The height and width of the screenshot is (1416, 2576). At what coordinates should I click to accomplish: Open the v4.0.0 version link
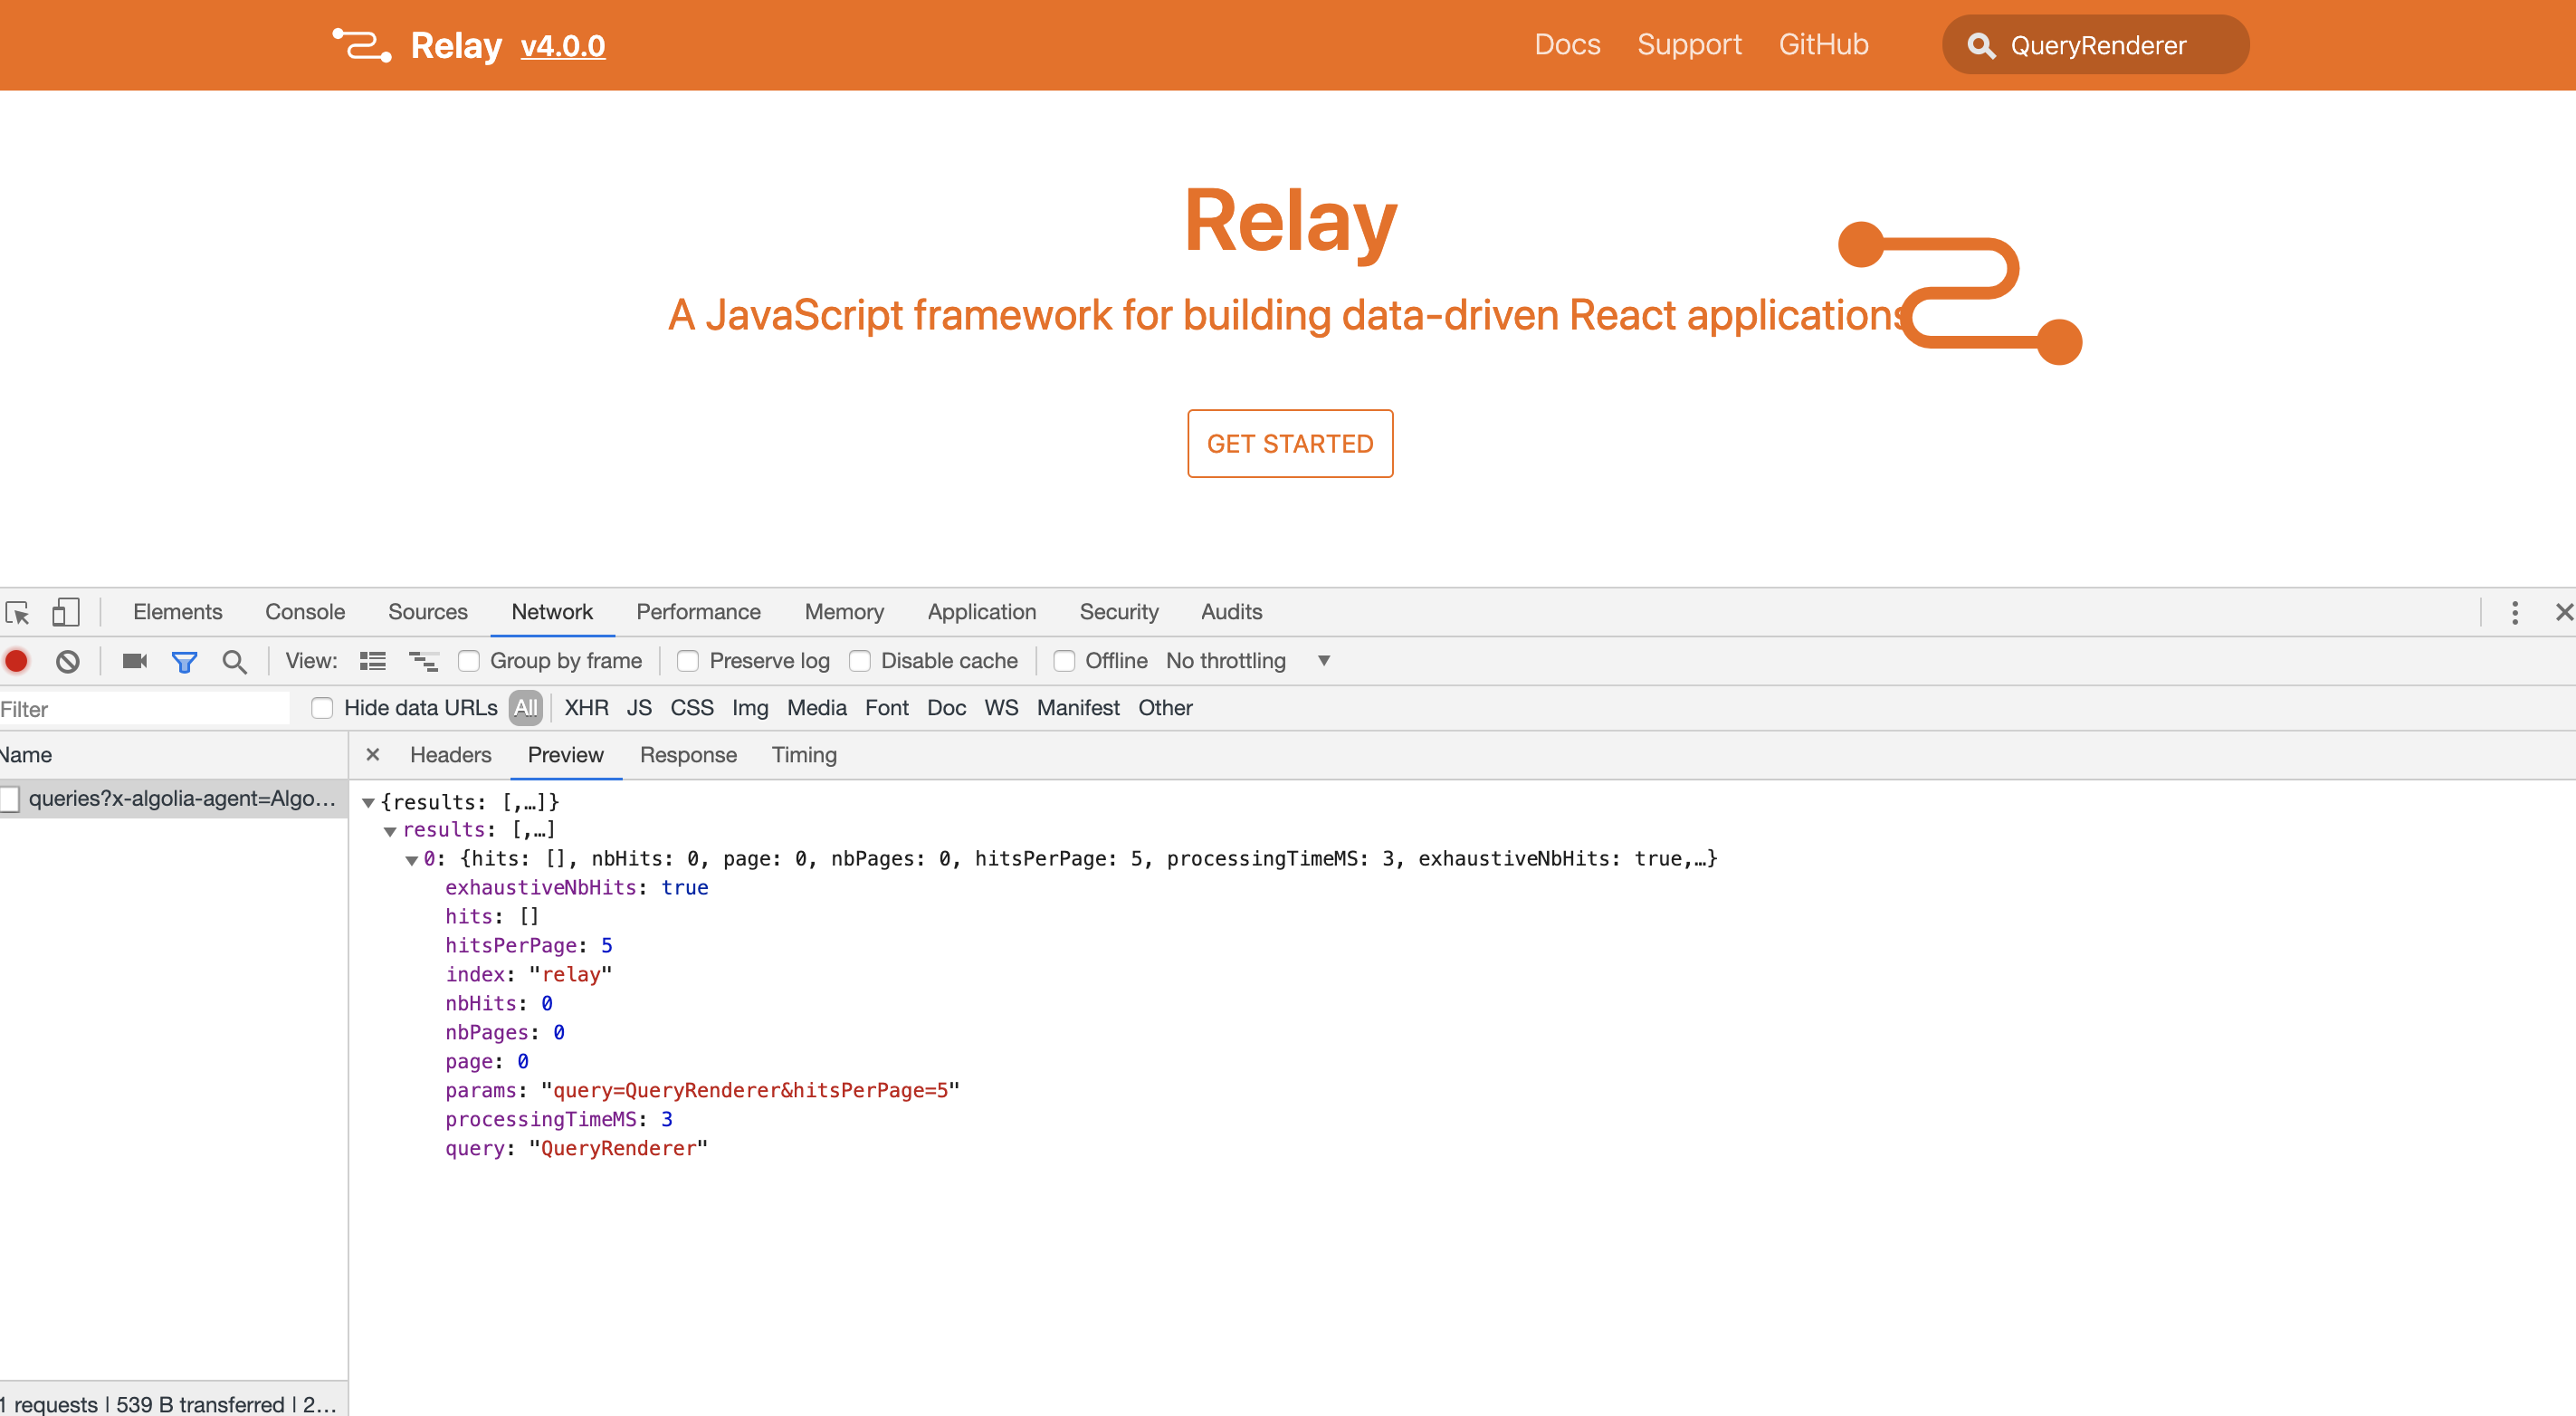coord(562,46)
